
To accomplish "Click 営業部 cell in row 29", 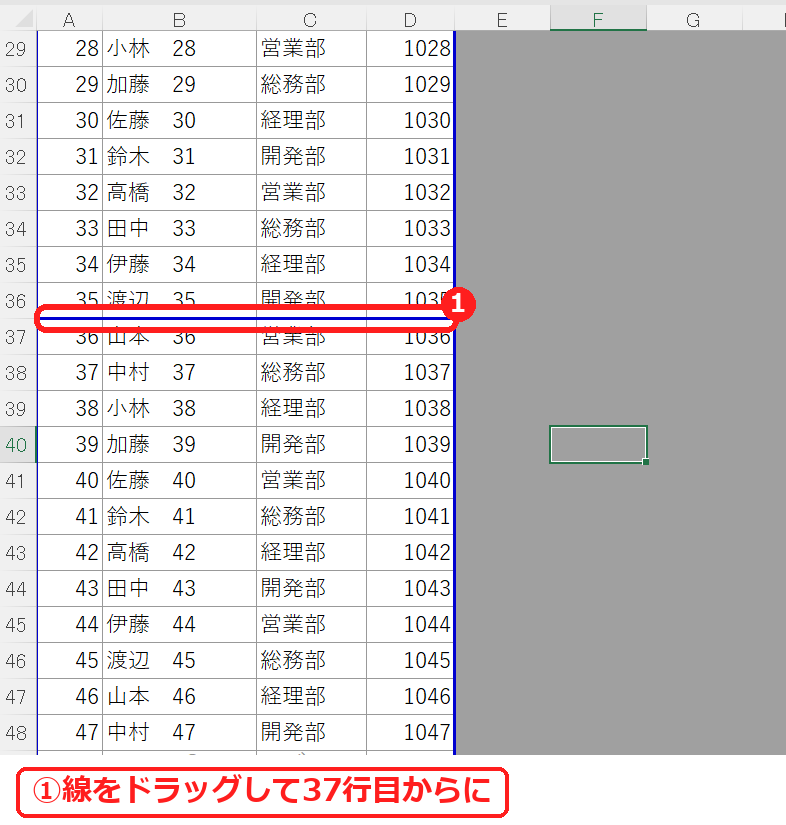I will [x=311, y=49].
